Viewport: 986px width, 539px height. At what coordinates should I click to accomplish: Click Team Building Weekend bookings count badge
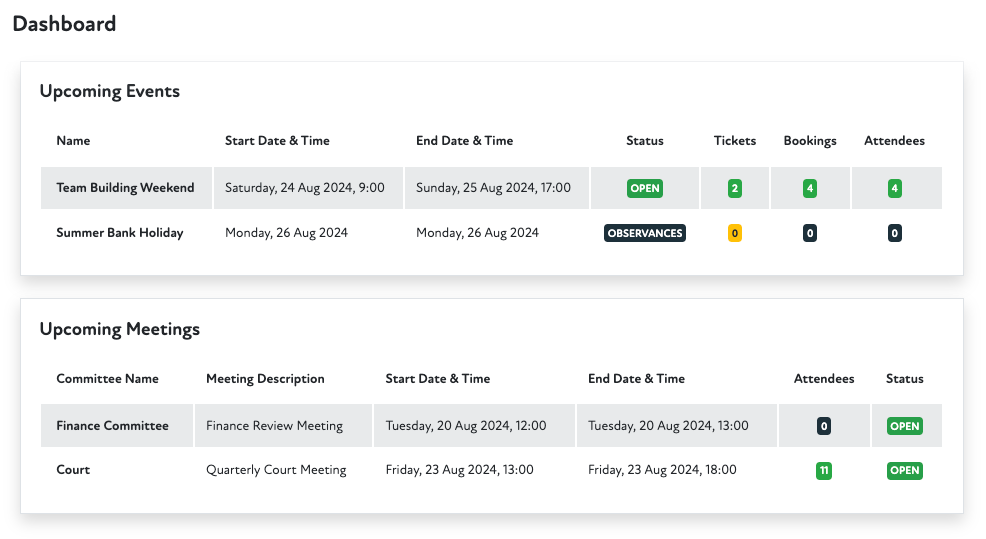(x=810, y=188)
